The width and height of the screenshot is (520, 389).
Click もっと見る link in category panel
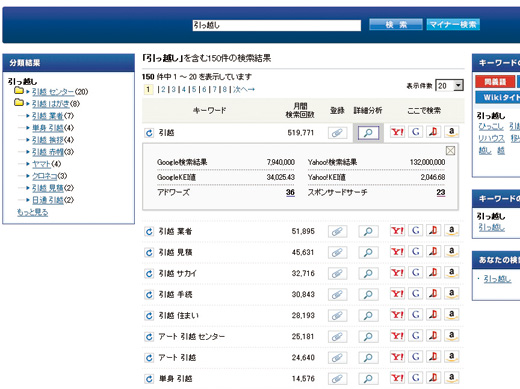click(32, 212)
